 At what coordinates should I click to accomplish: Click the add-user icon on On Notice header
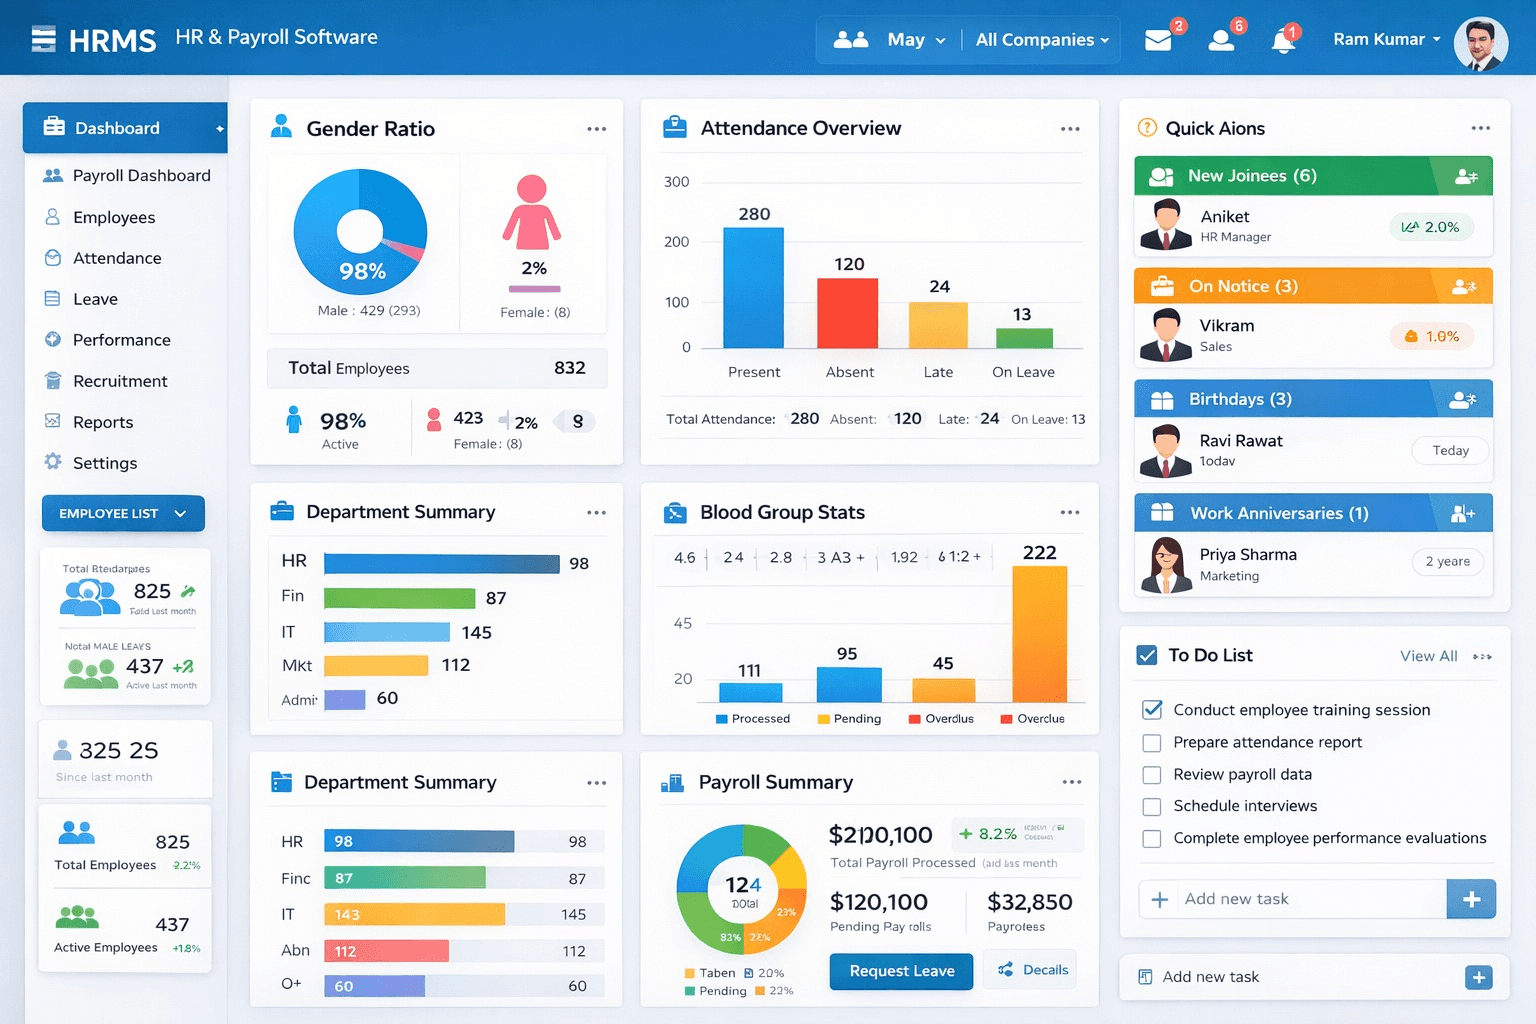pyautogui.click(x=1464, y=286)
